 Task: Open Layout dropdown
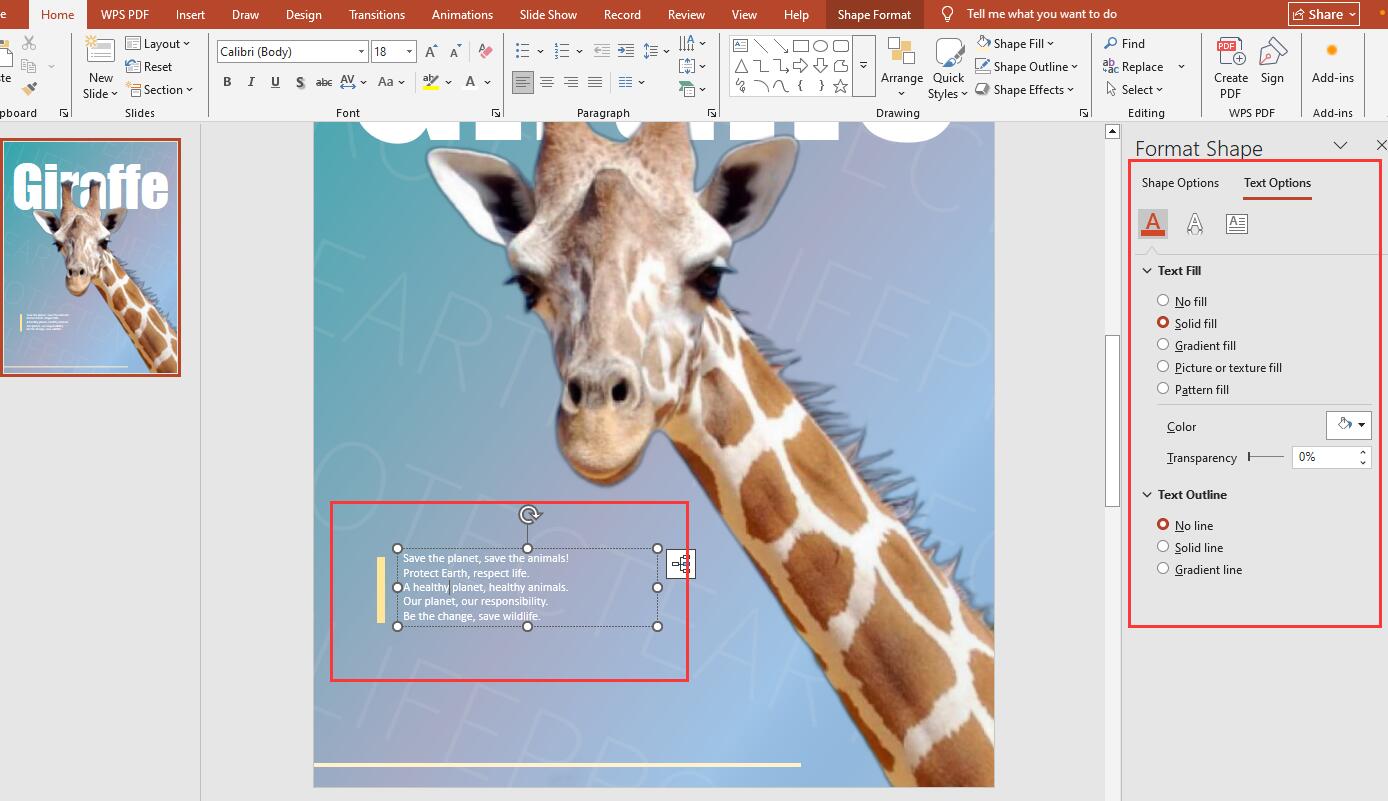pyautogui.click(x=158, y=43)
